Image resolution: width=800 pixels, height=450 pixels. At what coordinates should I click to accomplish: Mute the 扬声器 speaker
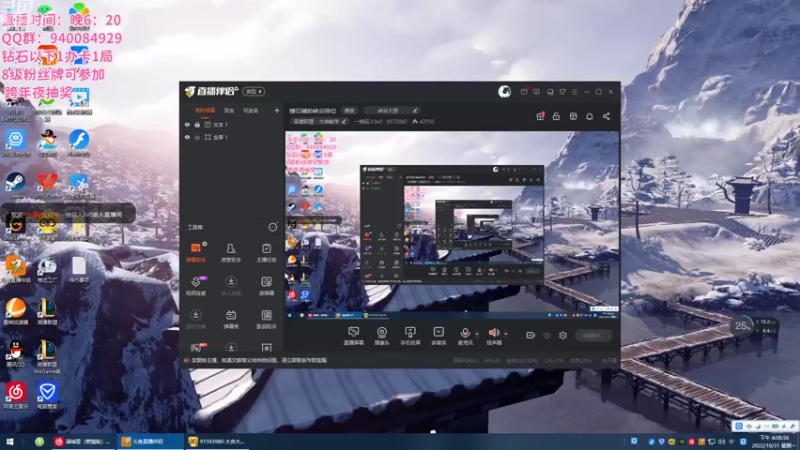coord(493,336)
